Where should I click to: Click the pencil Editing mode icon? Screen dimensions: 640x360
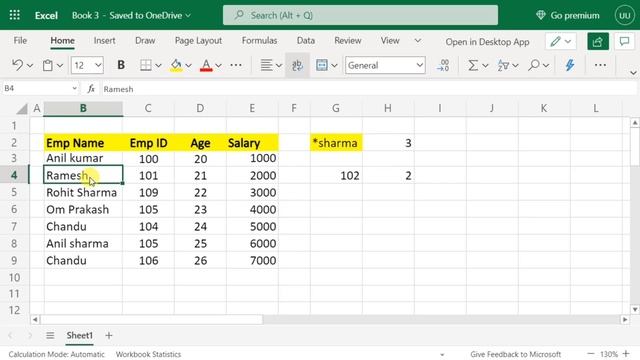point(555,41)
